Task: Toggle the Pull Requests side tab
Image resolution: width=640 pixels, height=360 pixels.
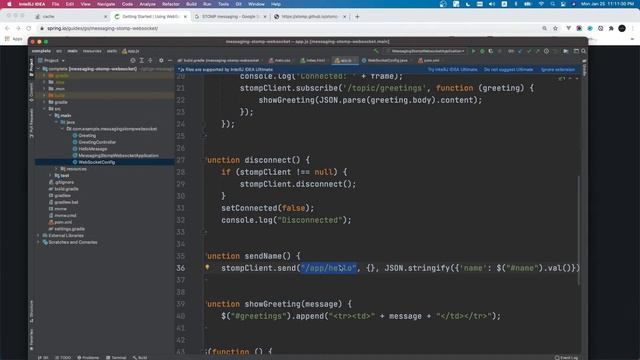Action: [31, 123]
